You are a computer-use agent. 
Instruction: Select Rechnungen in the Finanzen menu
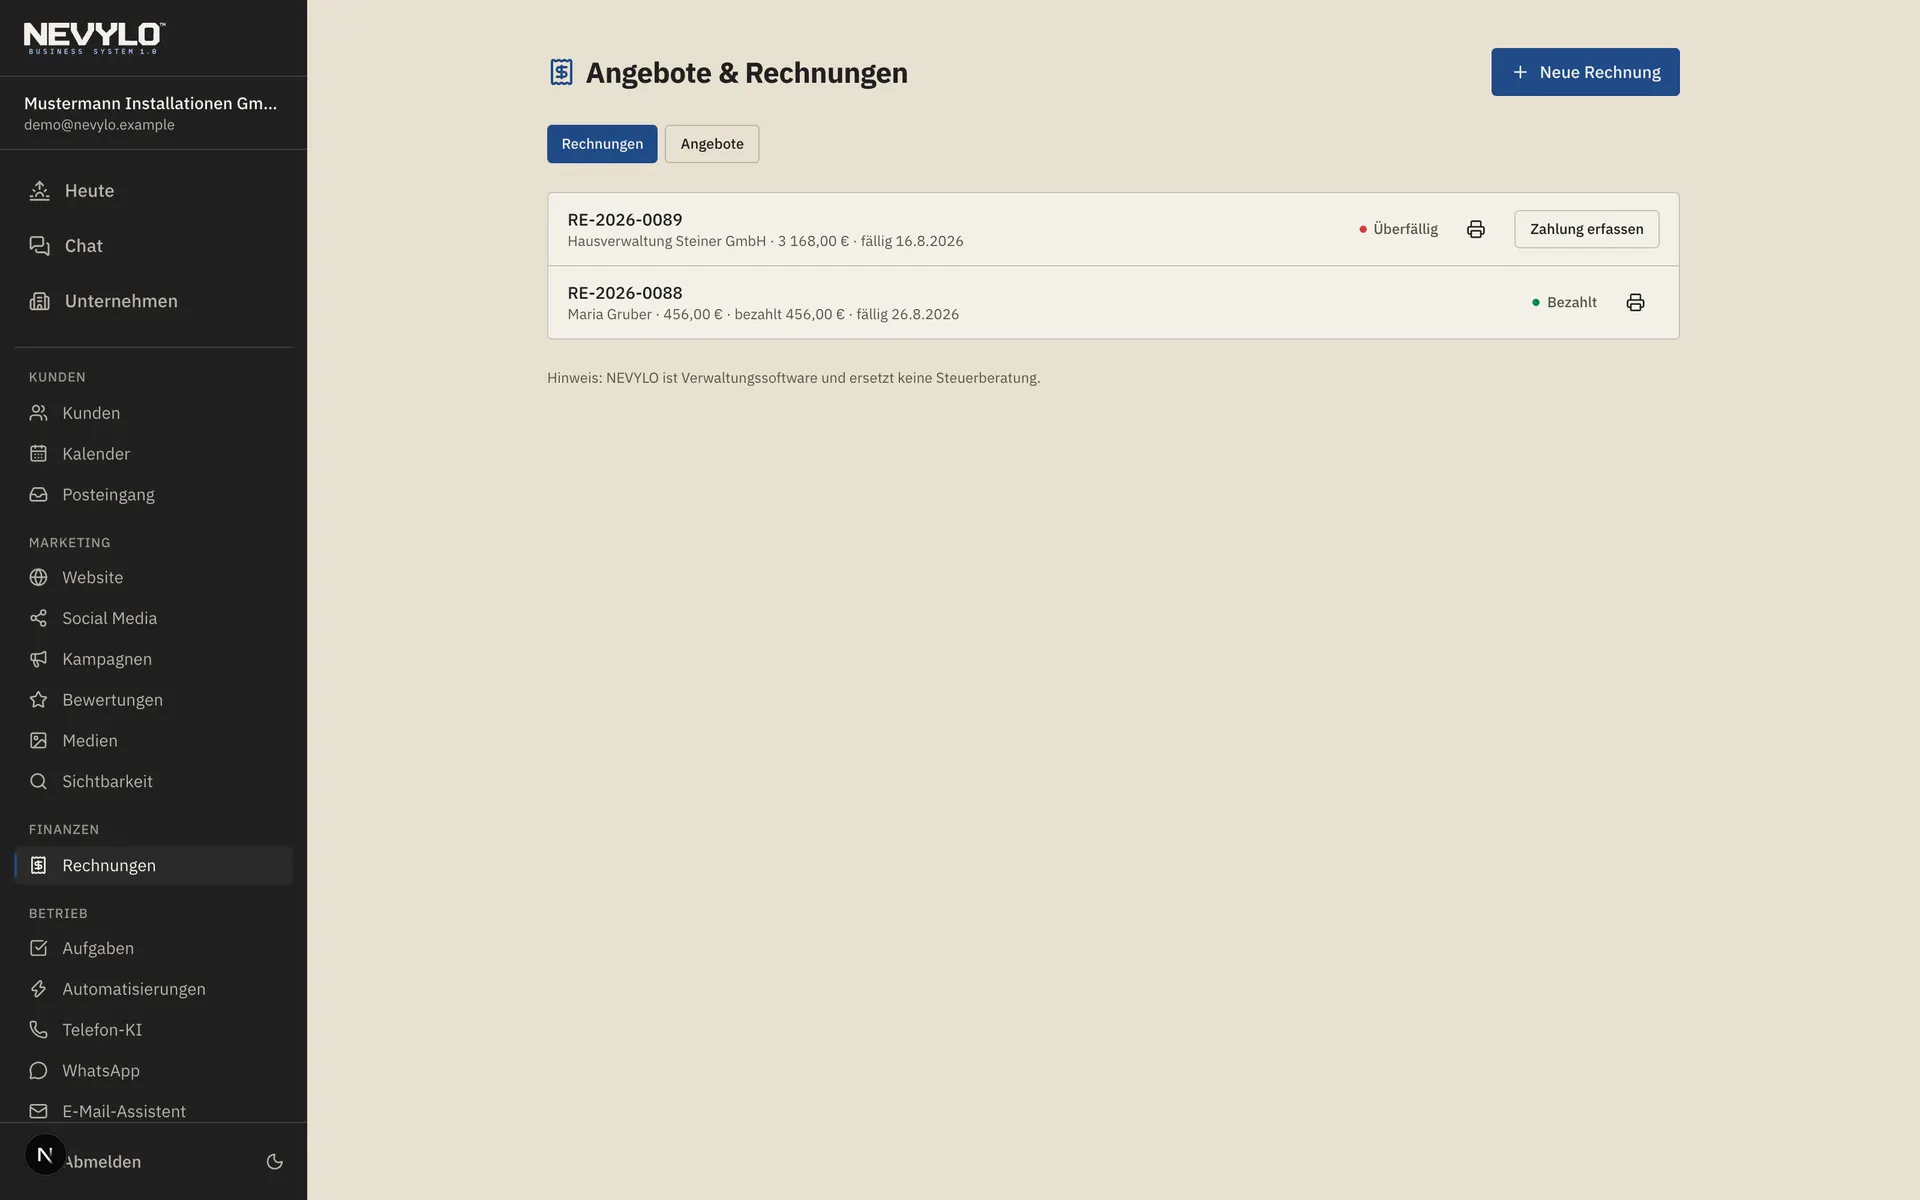coord(154,866)
